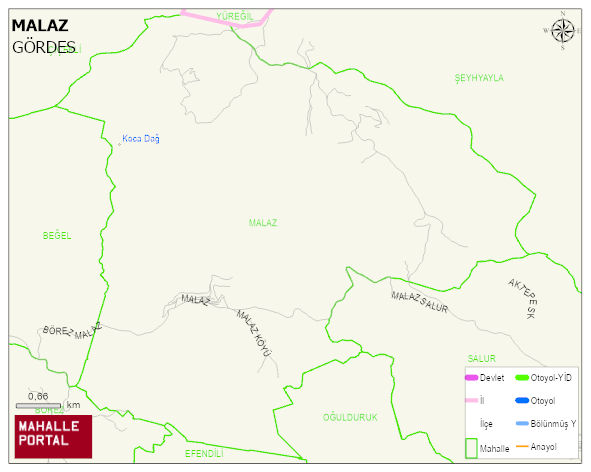The width and height of the screenshot is (591, 472).
Task: Click the BEĞEL neighborhood label
Action: coord(57,236)
